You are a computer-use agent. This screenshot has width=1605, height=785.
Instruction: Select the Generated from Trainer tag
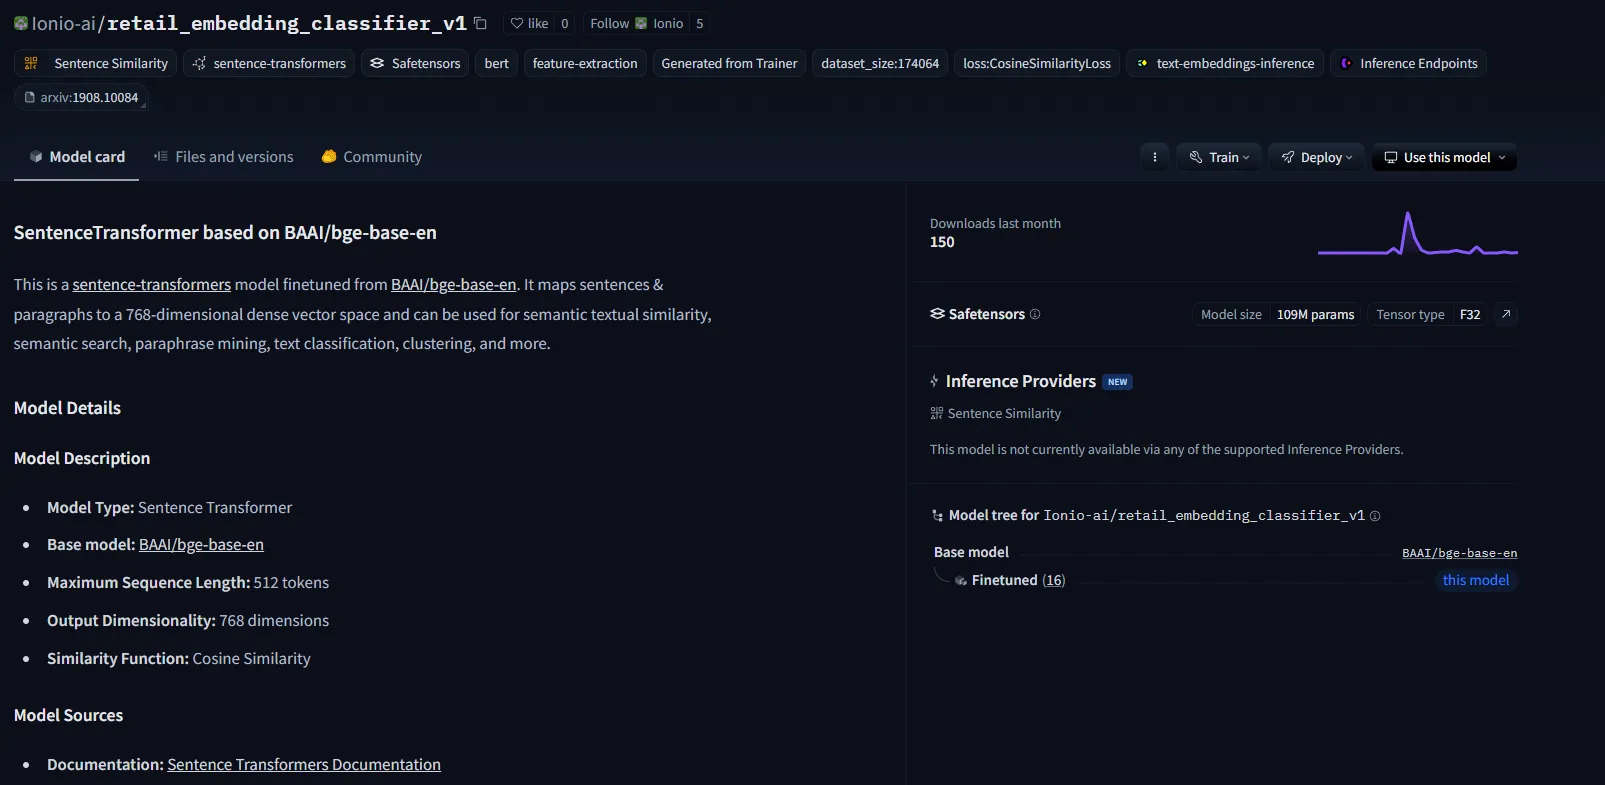tap(729, 63)
